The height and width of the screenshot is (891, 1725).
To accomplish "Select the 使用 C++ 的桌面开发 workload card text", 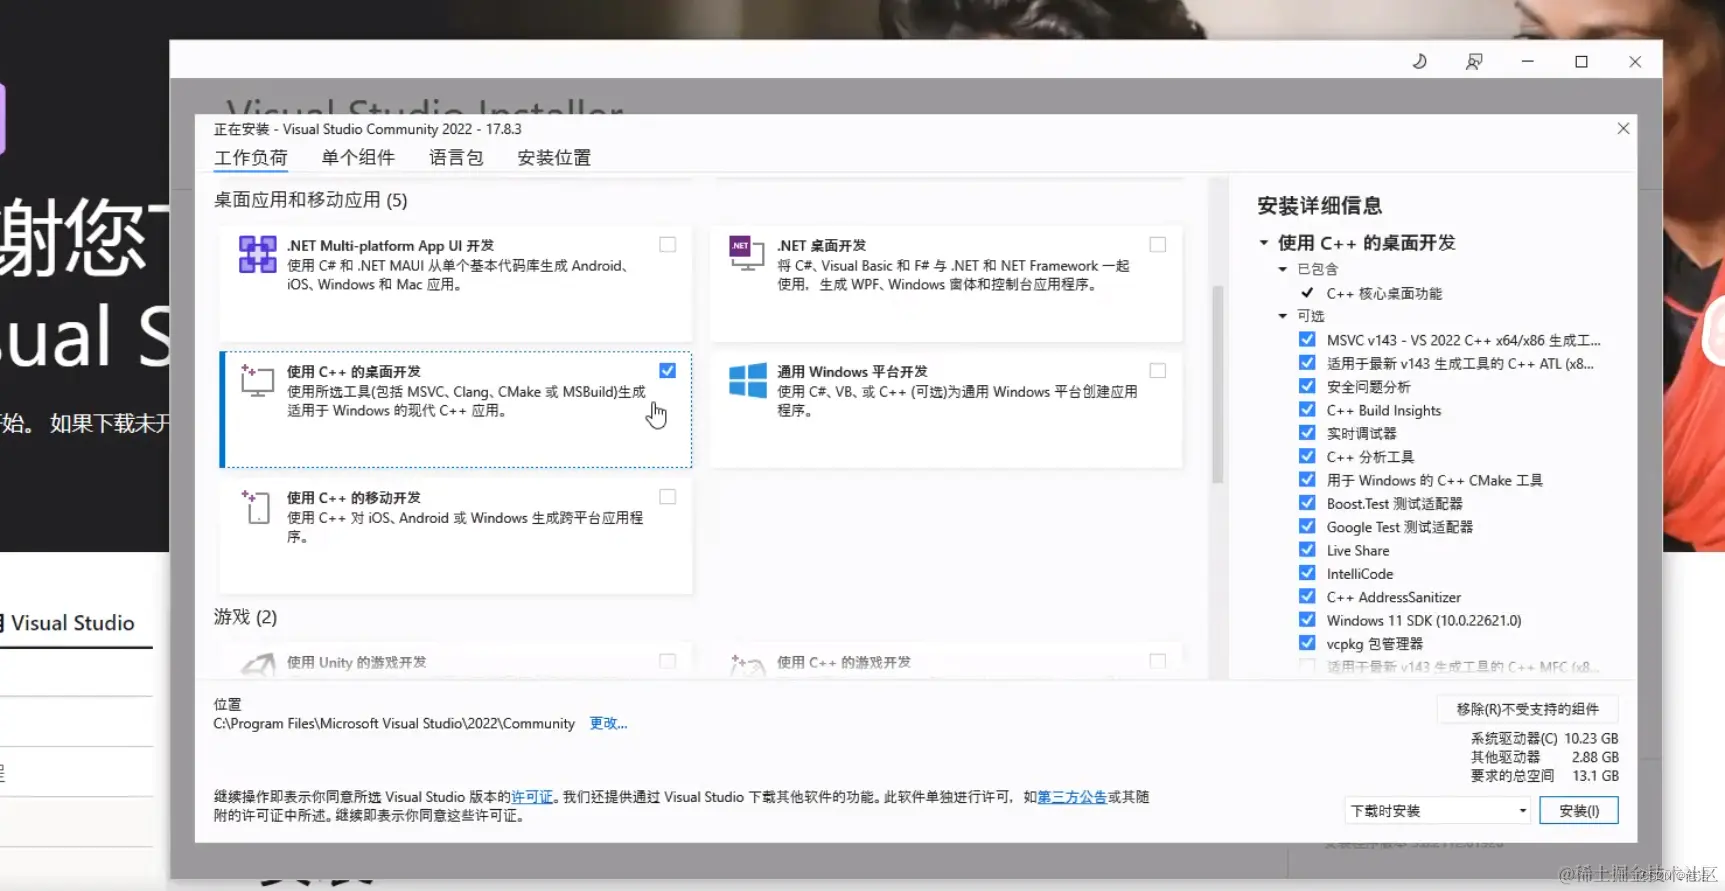I will click(466, 391).
